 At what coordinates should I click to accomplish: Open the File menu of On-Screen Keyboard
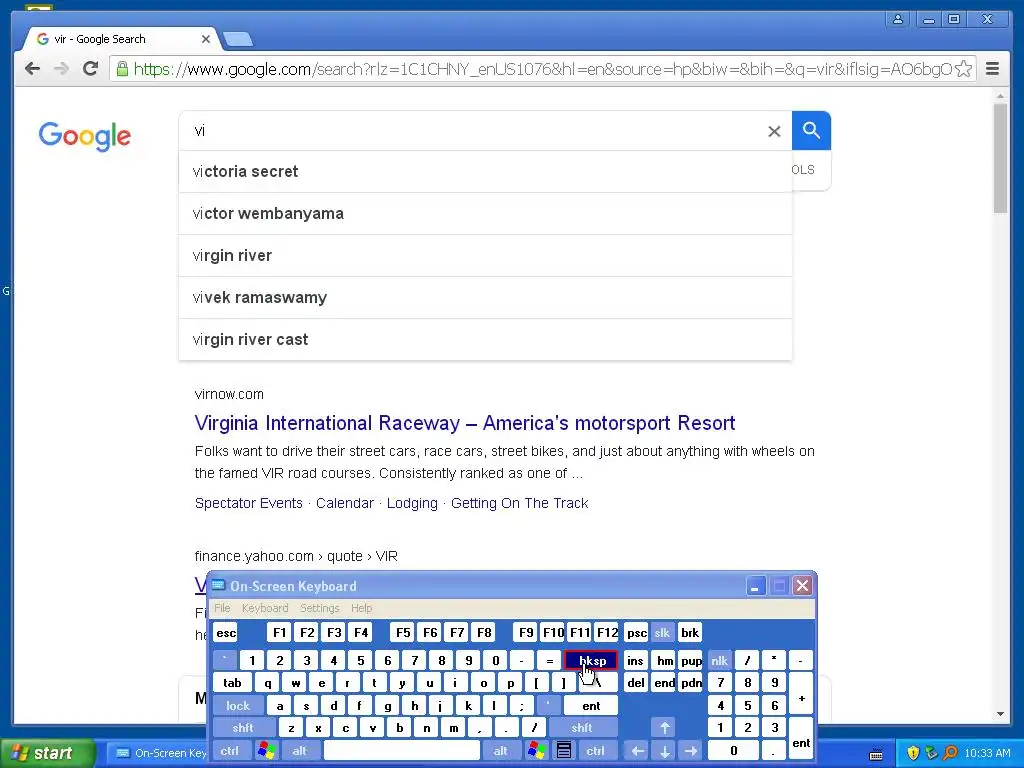point(223,608)
